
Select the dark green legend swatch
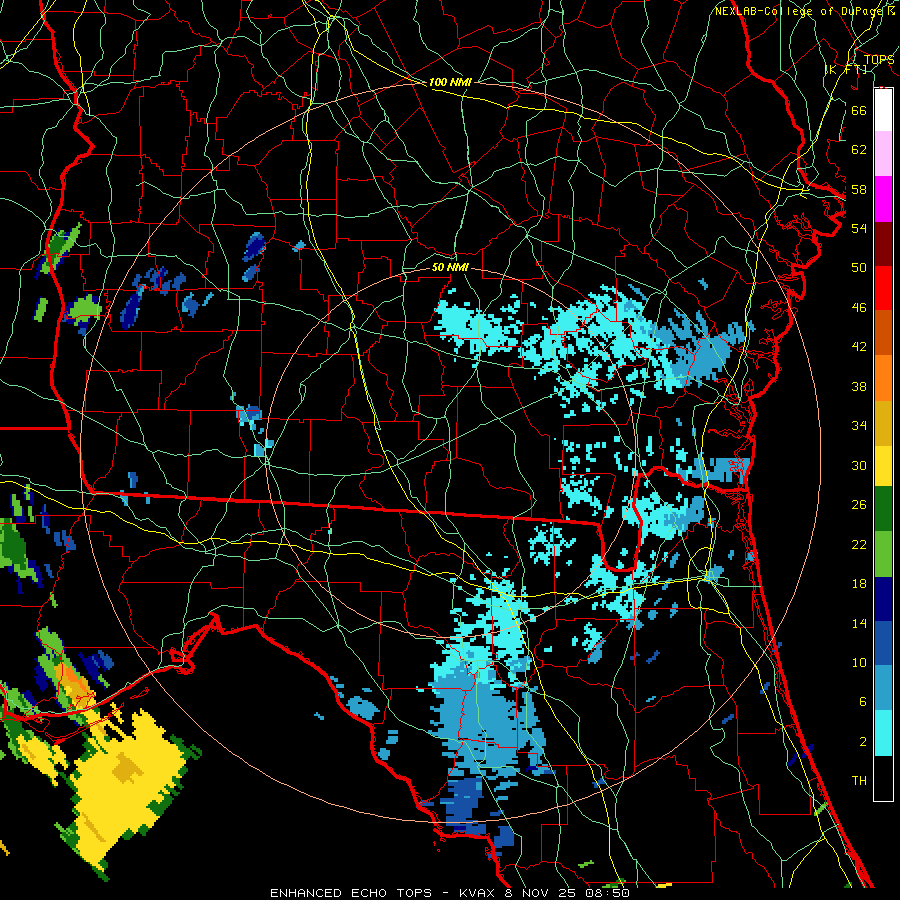tap(883, 509)
